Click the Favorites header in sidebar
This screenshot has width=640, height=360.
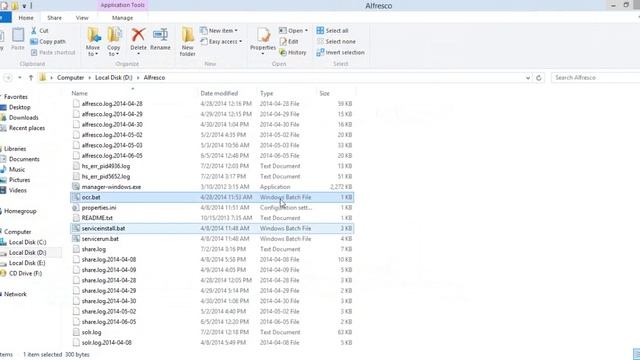coord(16,97)
